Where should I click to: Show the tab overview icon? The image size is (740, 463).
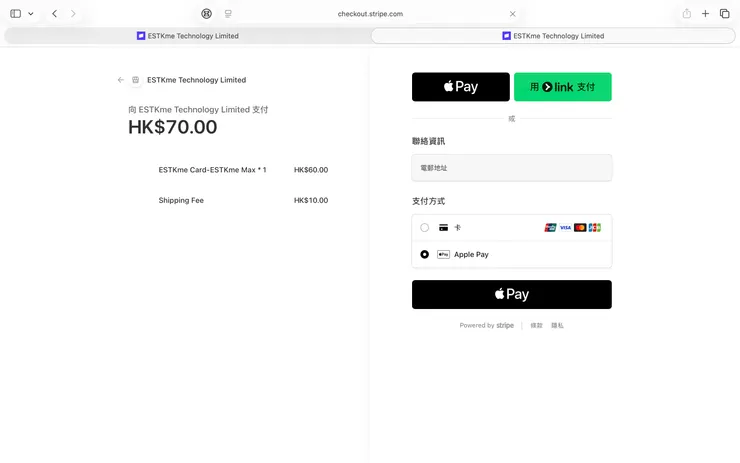724,14
